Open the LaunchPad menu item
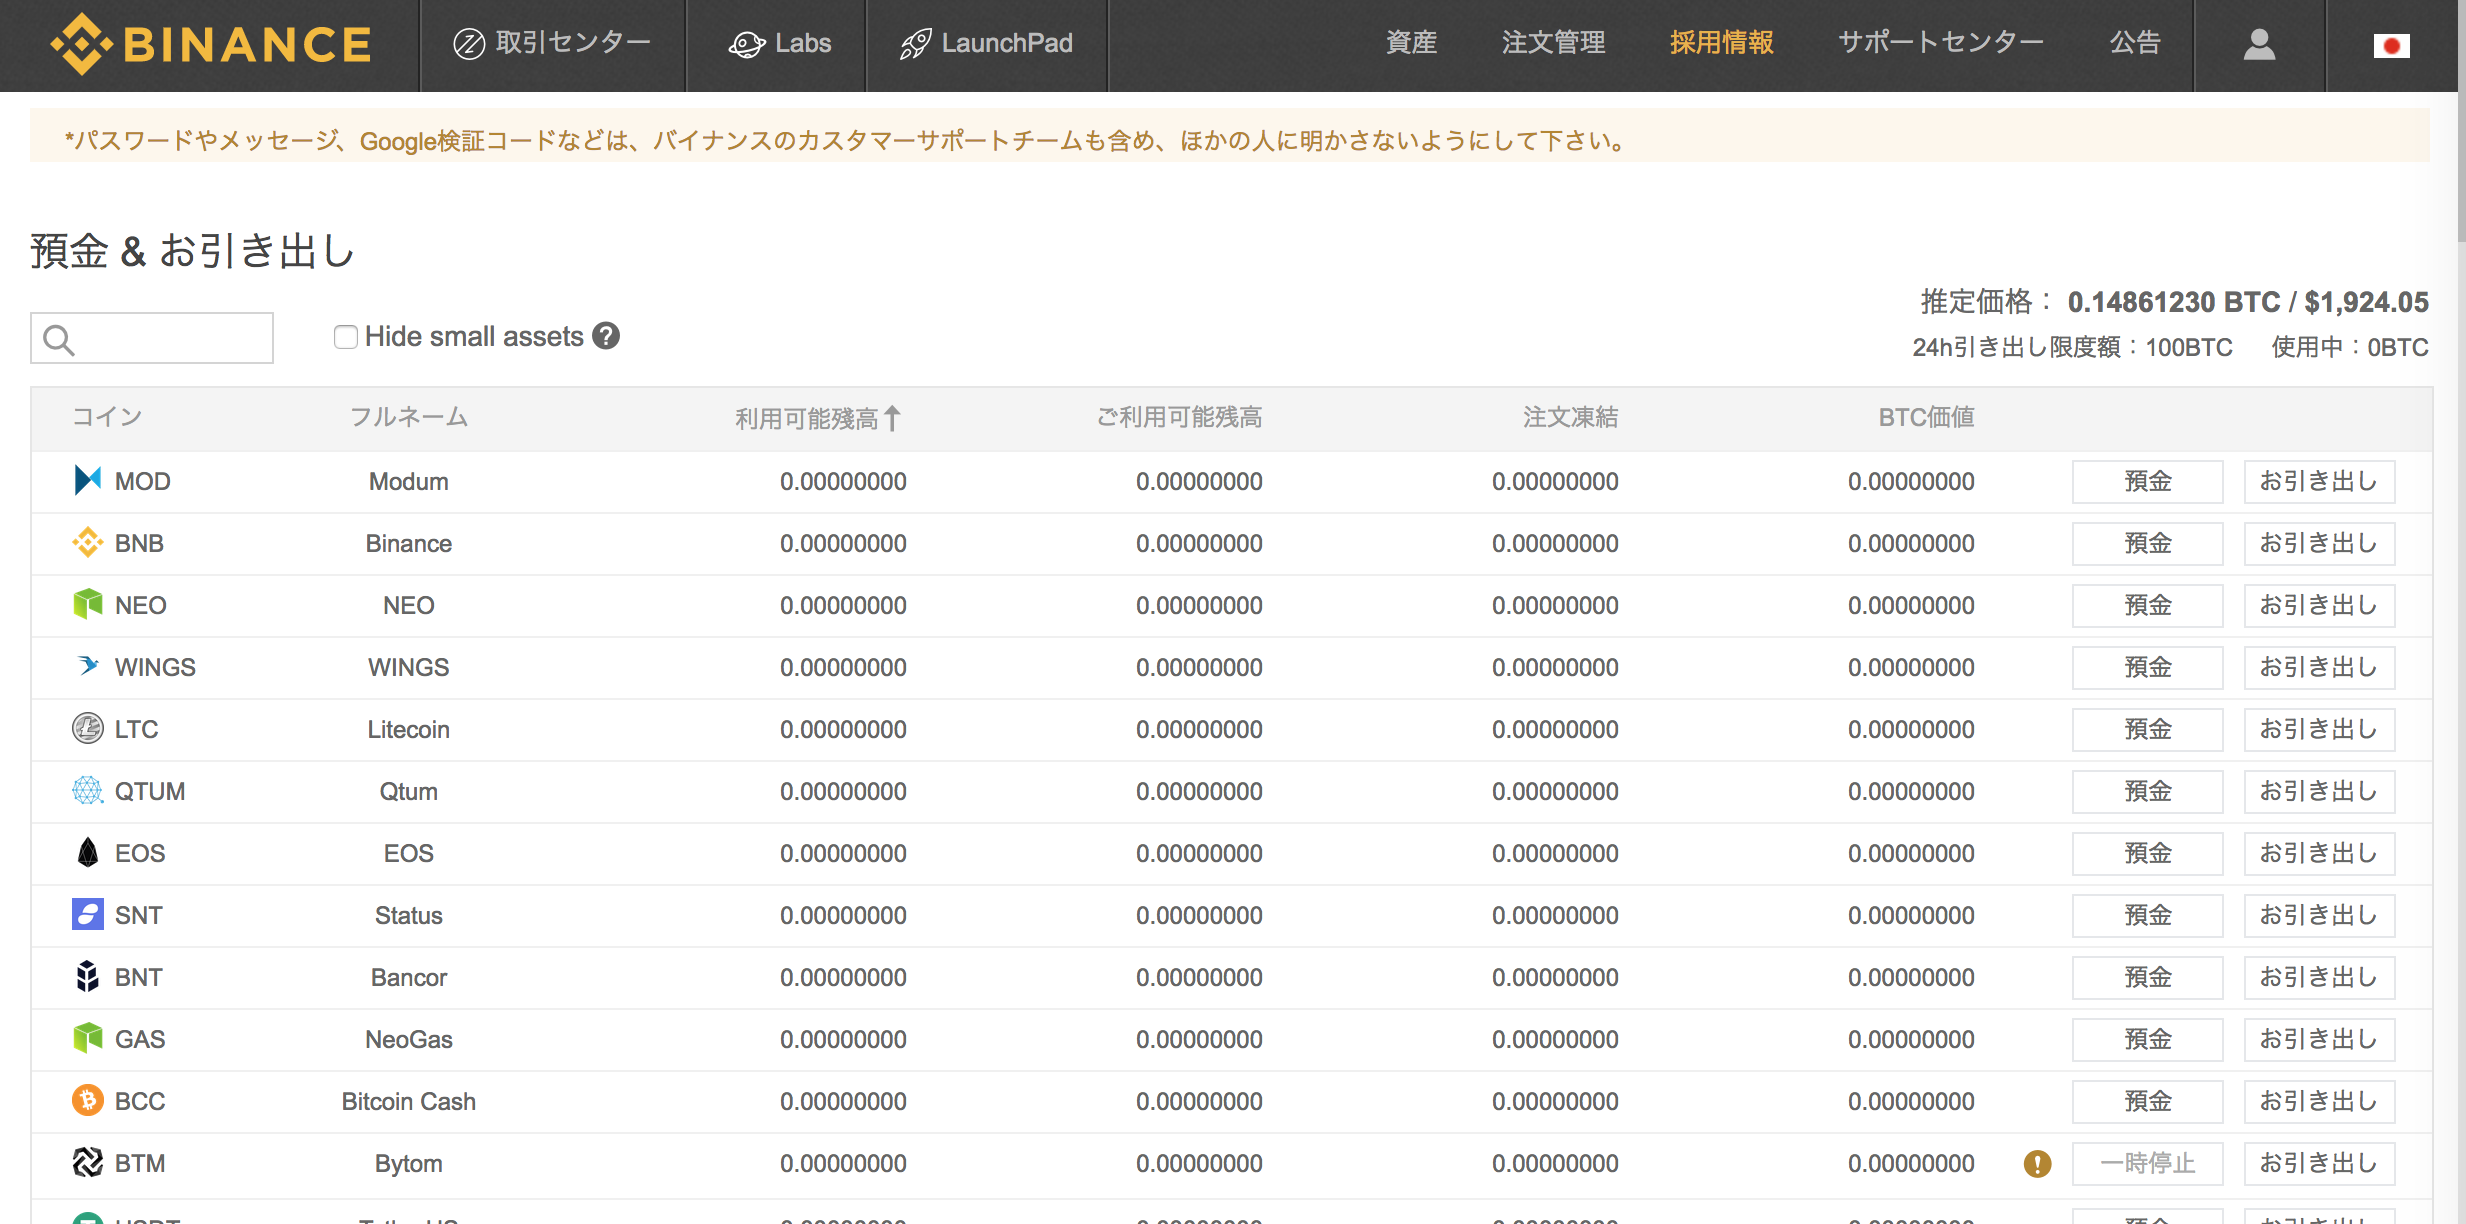2466x1224 pixels. click(986, 44)
